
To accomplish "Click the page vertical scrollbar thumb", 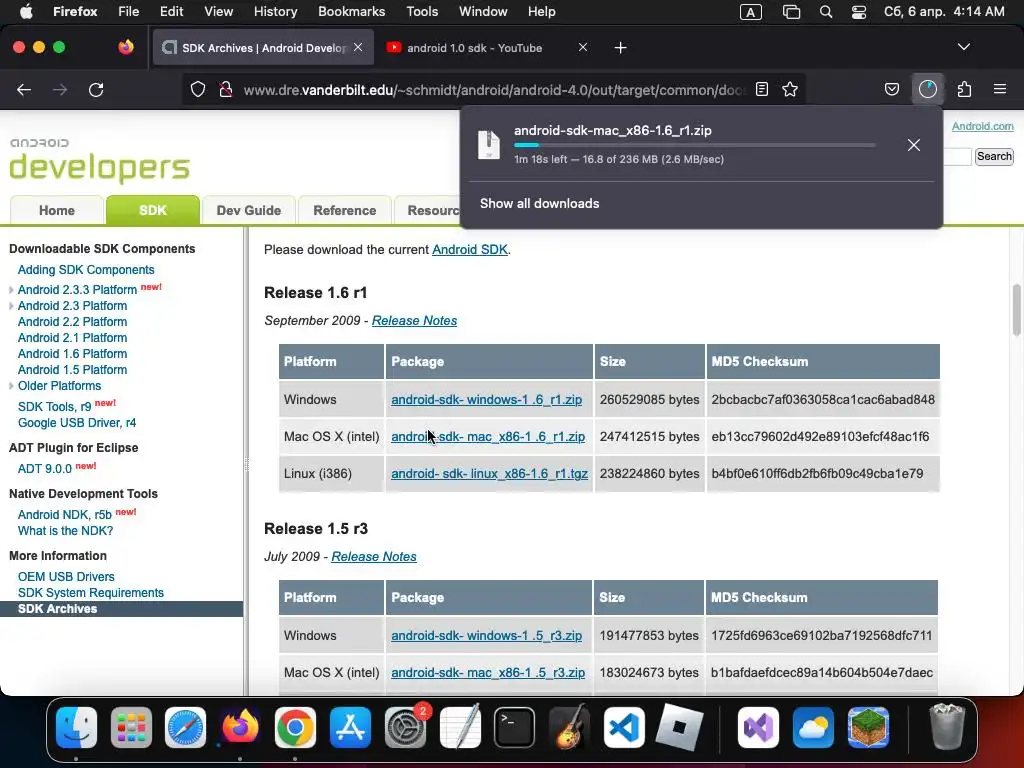I will tap(1016, 310).
